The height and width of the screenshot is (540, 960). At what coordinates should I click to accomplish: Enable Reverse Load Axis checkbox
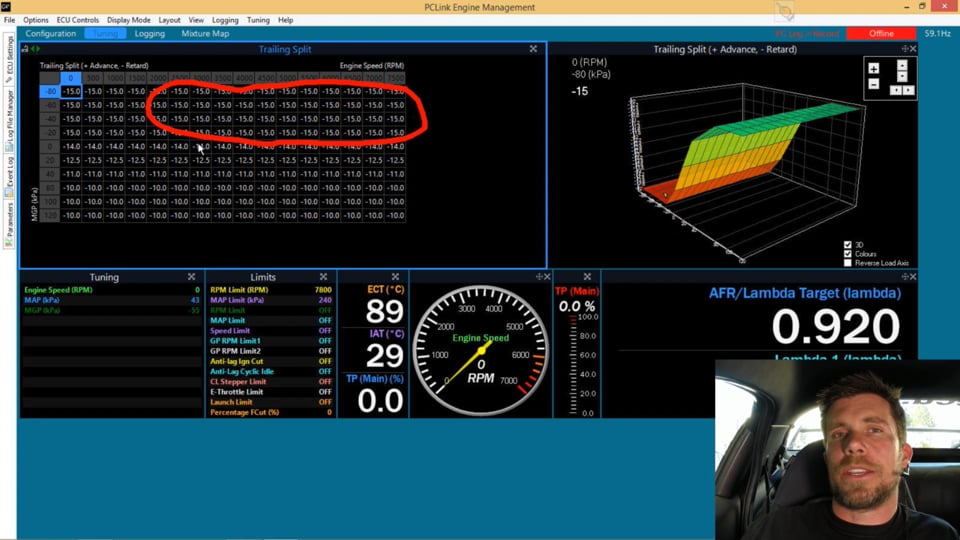847,263
